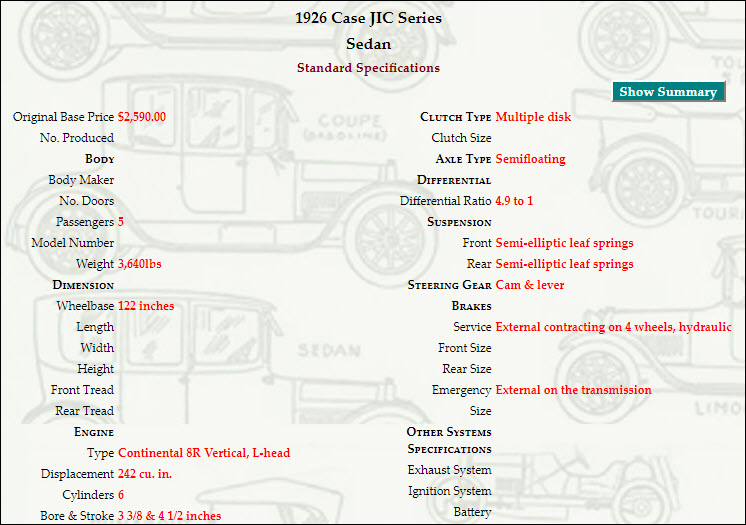
Task: Select the Passengers value 5
Action: click(x=121, y=222)
